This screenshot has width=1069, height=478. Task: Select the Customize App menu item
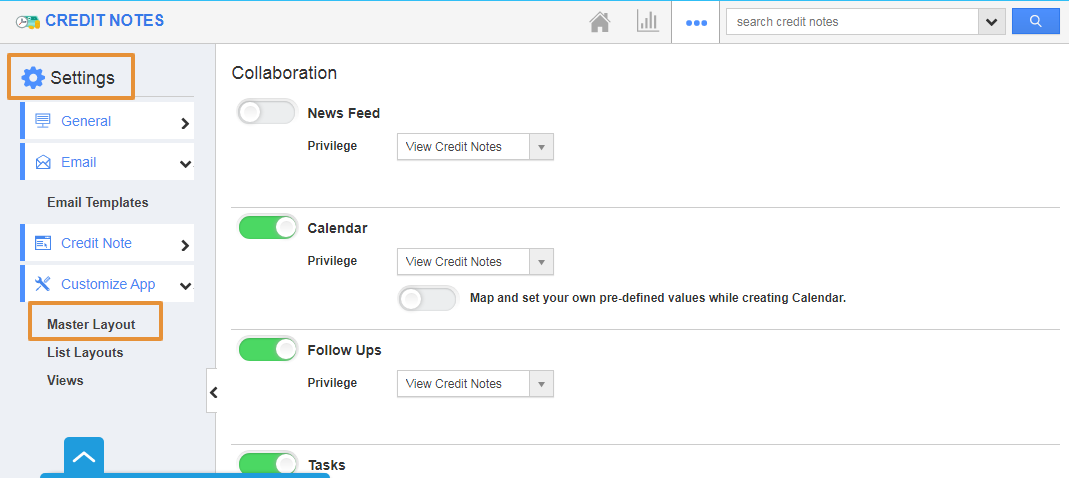tap(107, 284)
